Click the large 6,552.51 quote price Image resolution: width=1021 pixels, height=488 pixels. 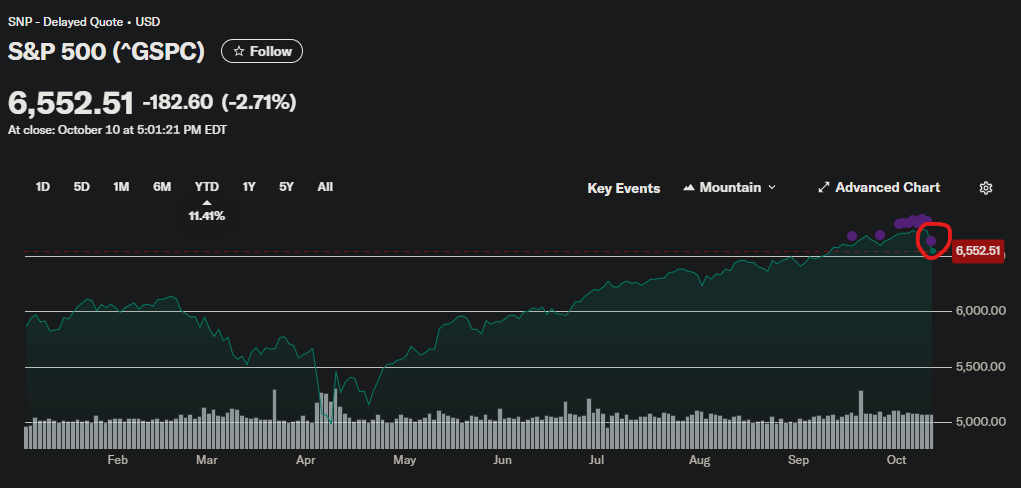71,103
